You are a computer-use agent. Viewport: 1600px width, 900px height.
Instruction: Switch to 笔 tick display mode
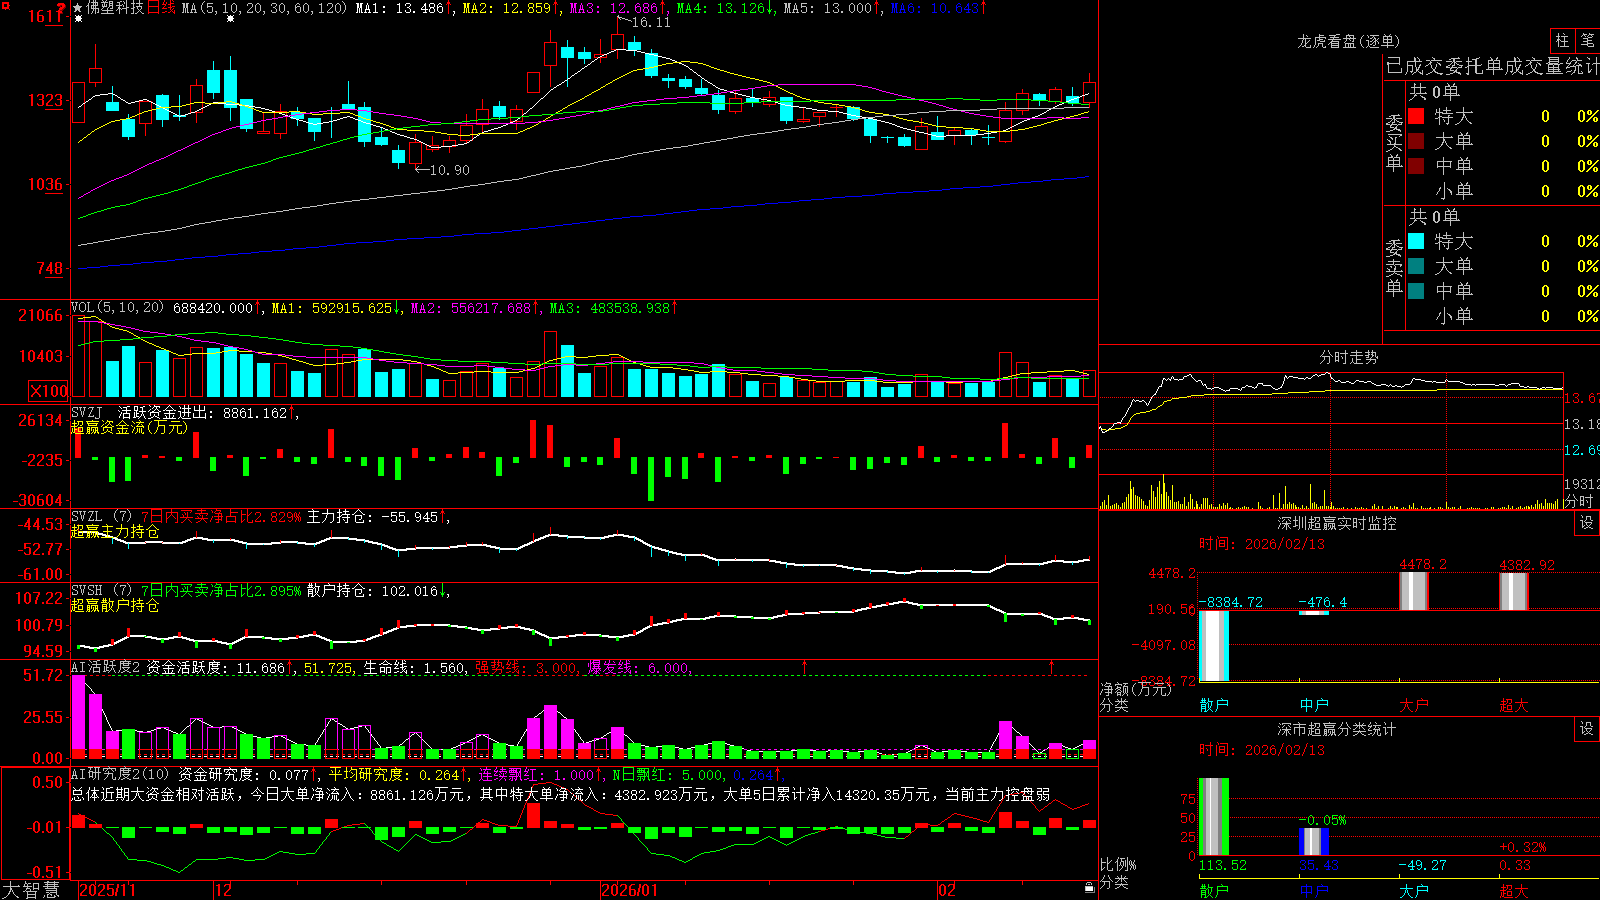[1587, 40]
